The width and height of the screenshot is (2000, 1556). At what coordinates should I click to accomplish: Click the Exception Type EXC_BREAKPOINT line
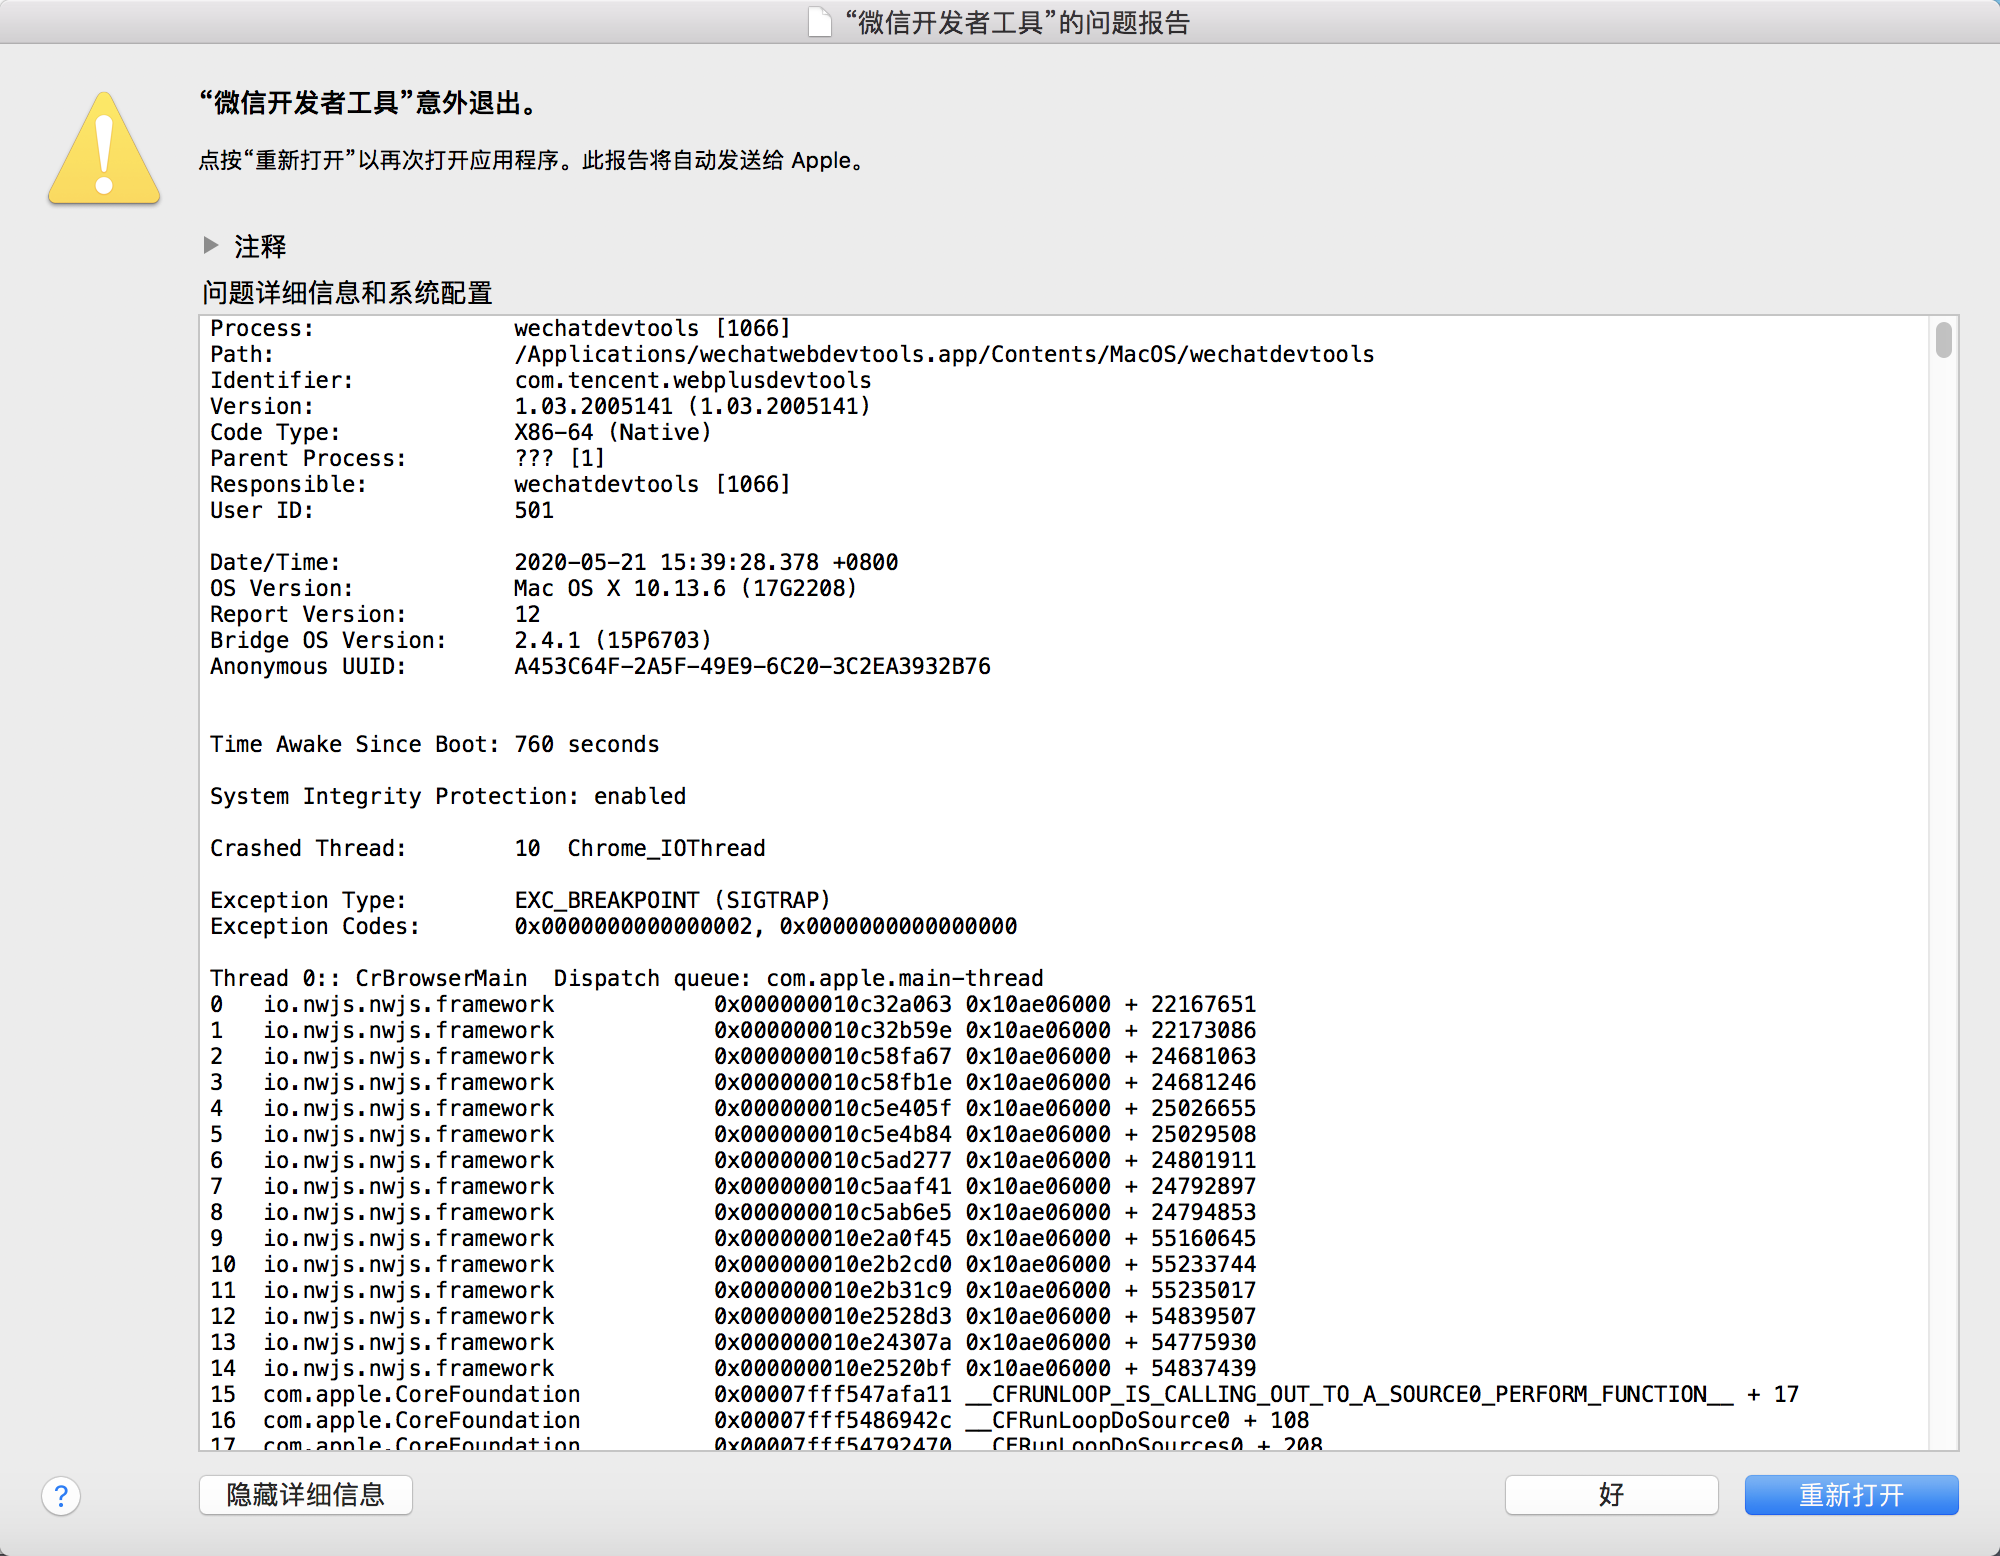pyautogui.click(x=520, y=900)
